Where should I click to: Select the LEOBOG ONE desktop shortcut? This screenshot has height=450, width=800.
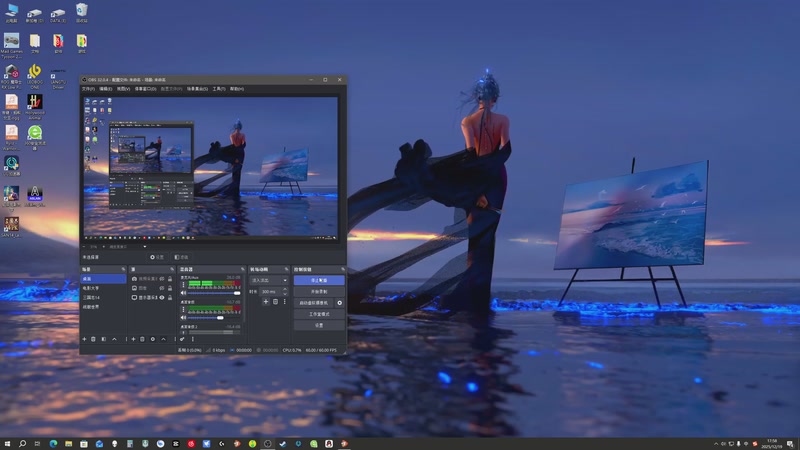[35, 77]
